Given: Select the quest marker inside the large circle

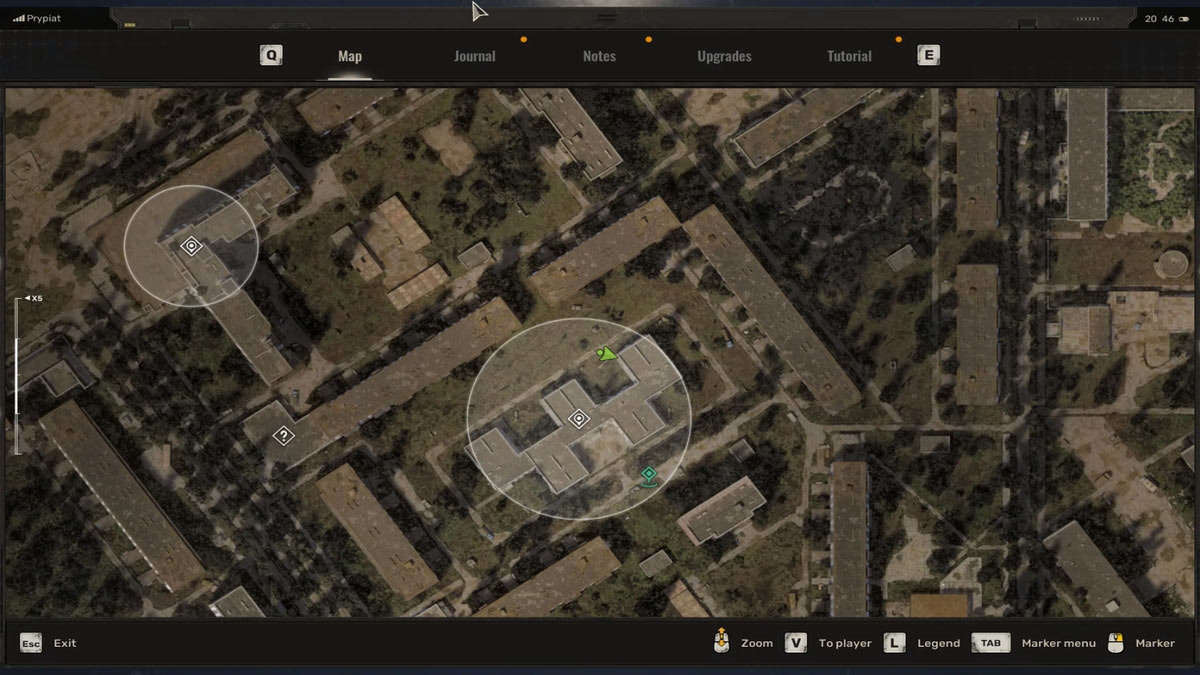Looking at the screenshot, I should pos(580,420).
